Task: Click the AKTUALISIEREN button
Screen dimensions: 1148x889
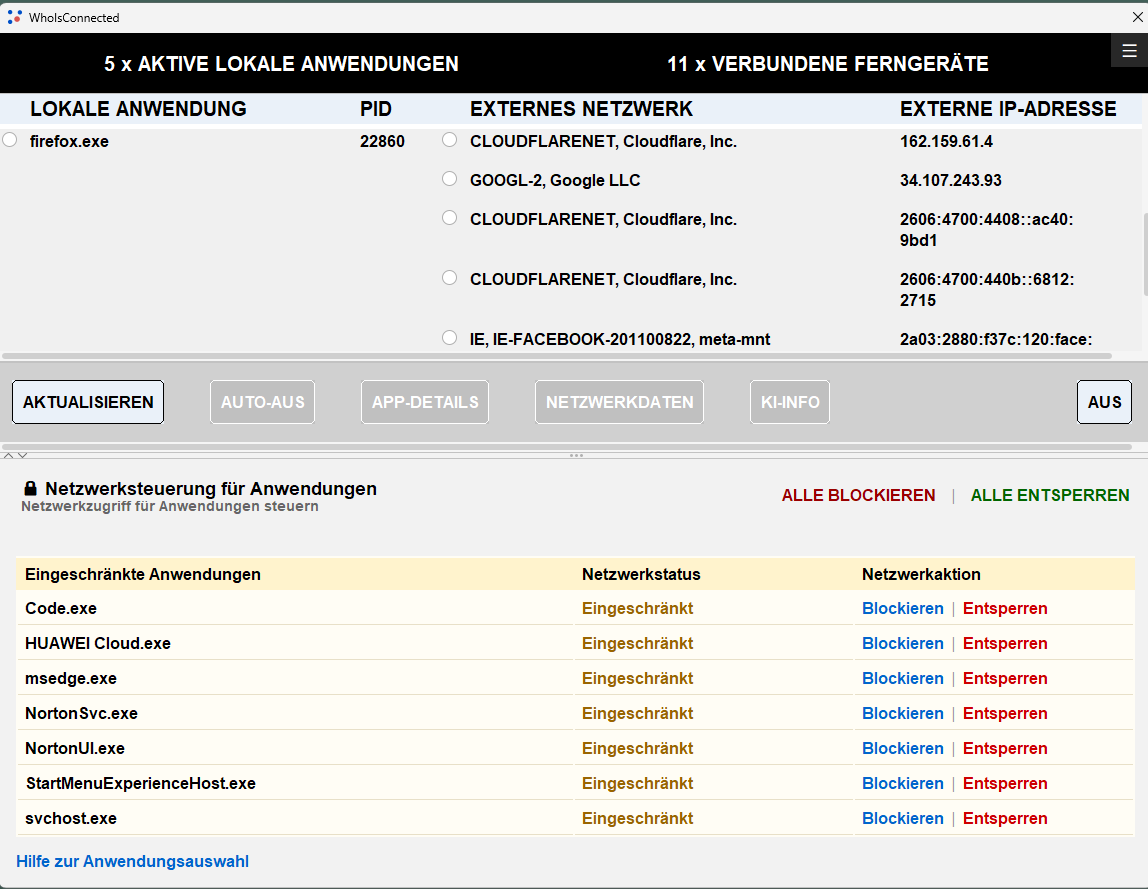Action: tap(88, 402)
